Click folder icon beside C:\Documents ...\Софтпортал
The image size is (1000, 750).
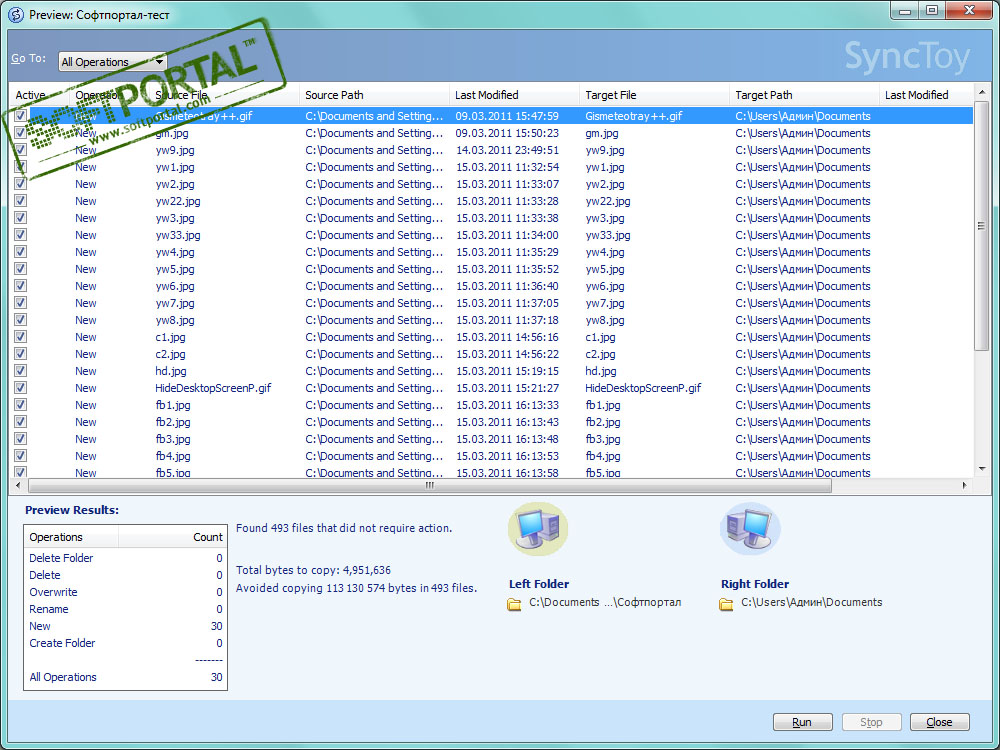(x=514, y=604)
